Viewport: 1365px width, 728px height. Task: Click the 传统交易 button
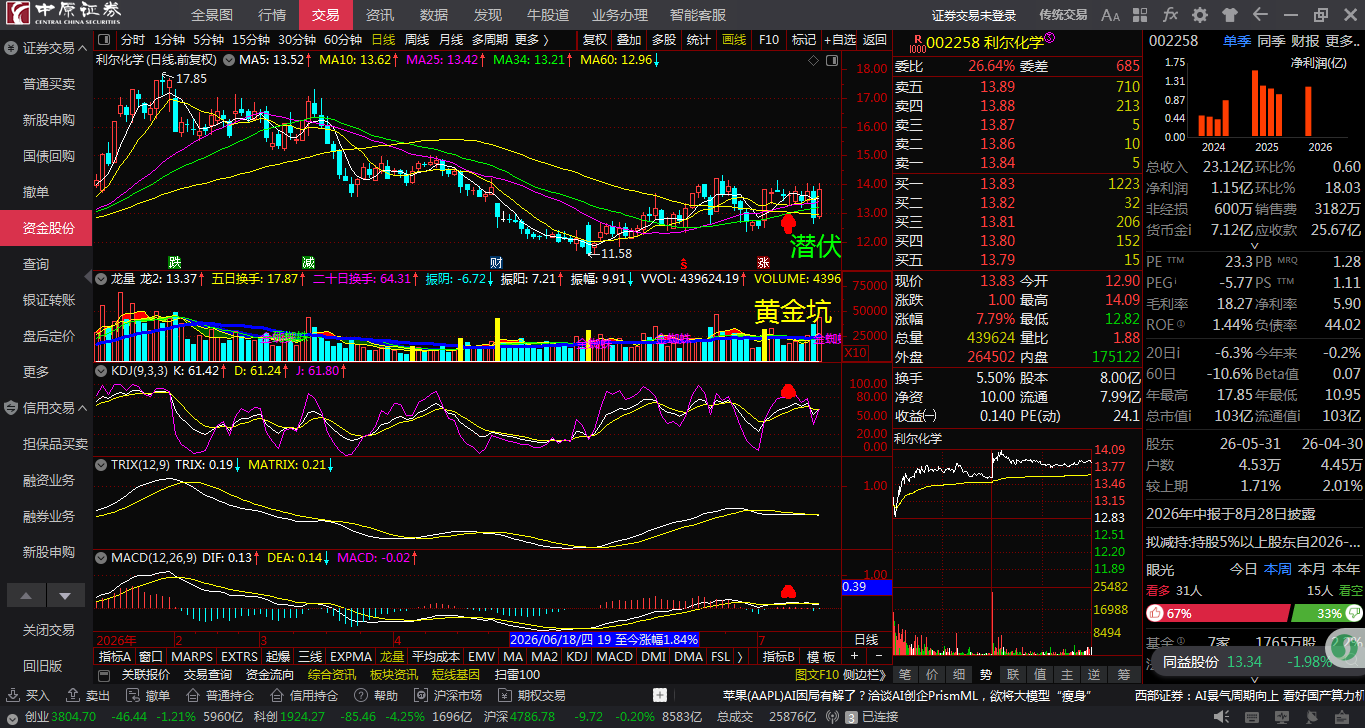[1063, 15]
